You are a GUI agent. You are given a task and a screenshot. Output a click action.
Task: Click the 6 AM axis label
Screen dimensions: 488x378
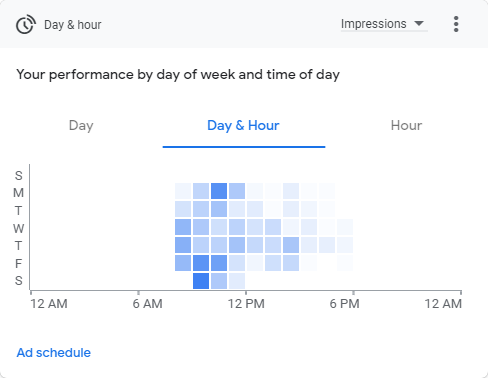point(147,304)
